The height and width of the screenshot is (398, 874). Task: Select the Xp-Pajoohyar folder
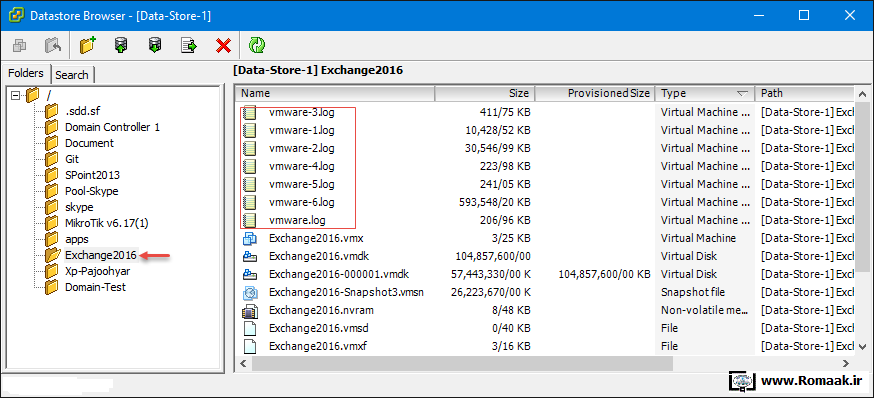point(98,271)
